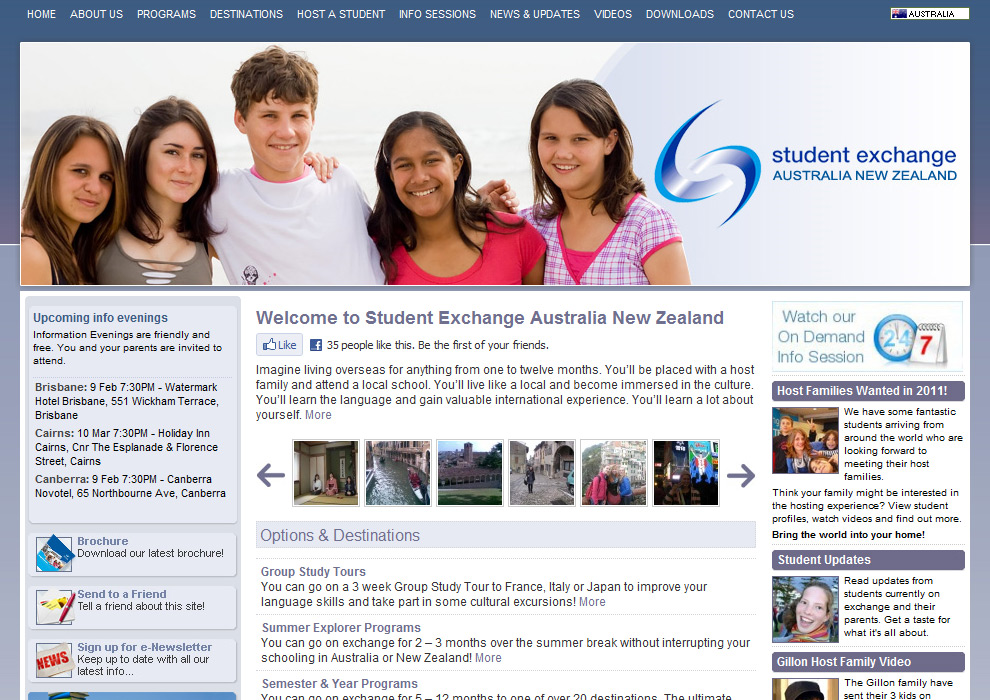Open the two girls hillside thumbnail
Image resolution: width=990 pixels, height=700 pixels.
click(x=614, y=473)
